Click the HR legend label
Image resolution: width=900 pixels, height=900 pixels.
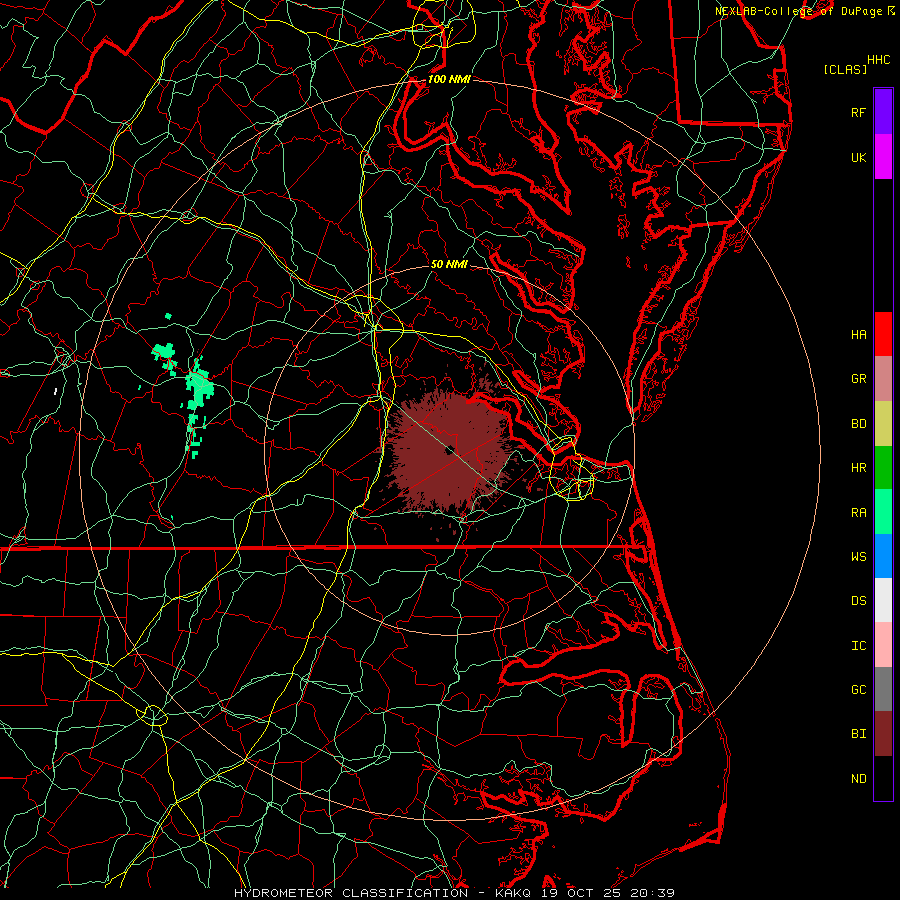(858, 468)
